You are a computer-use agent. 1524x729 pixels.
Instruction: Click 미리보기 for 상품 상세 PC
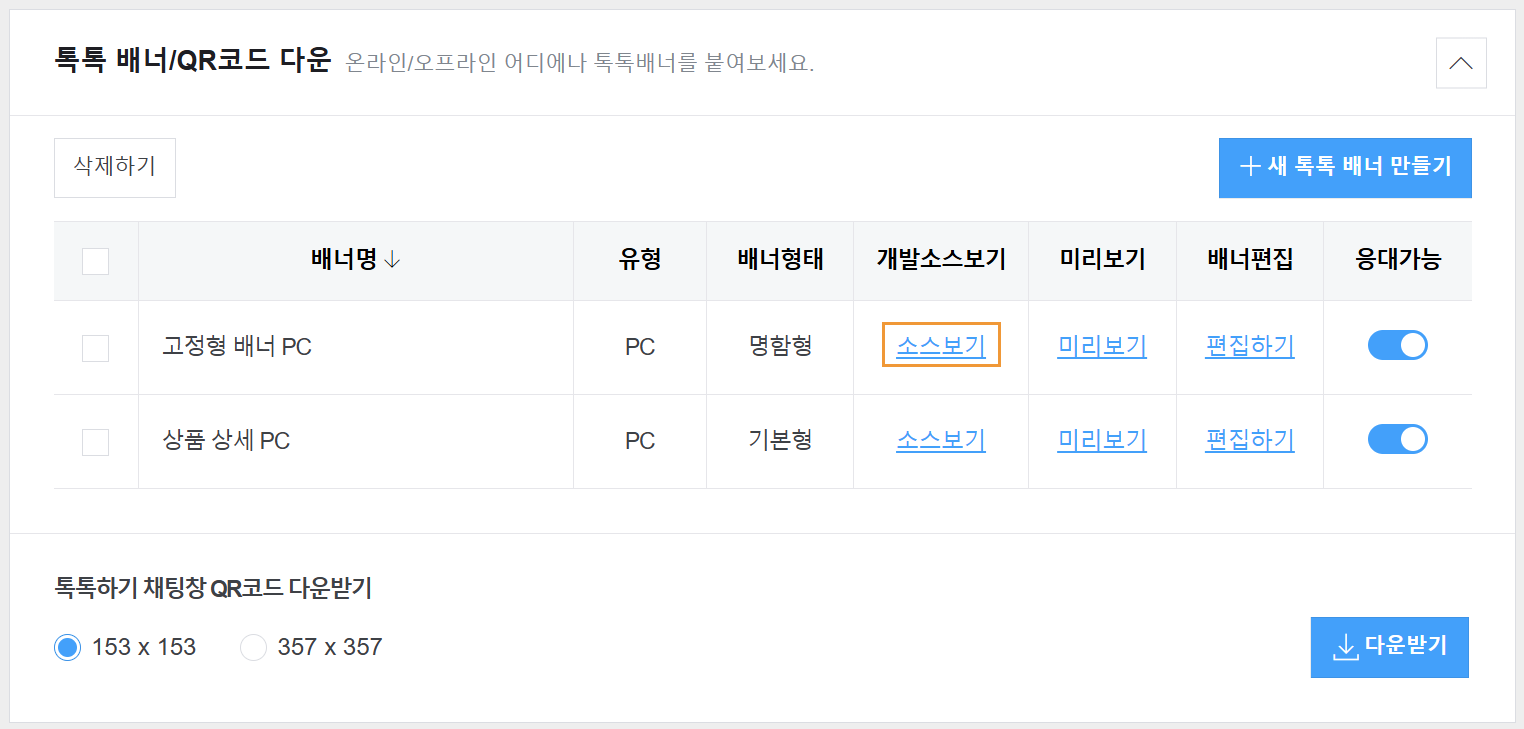[x=1101, y=440]
